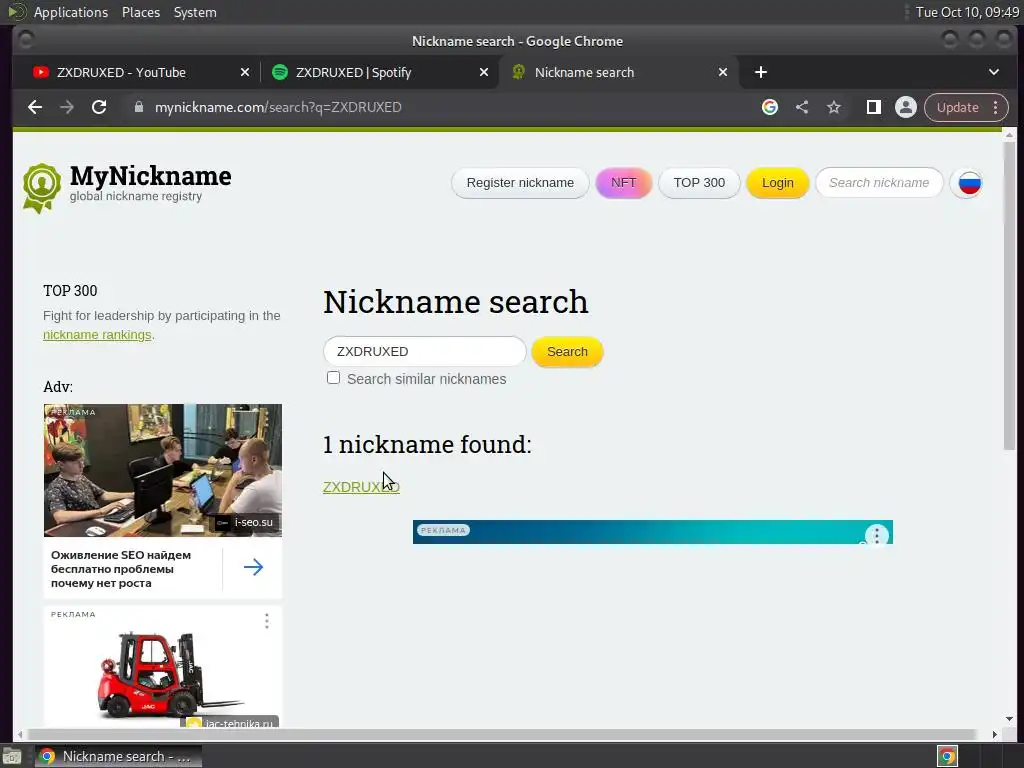
Task: Close the Spotify tab
Action: pos(484,72)
